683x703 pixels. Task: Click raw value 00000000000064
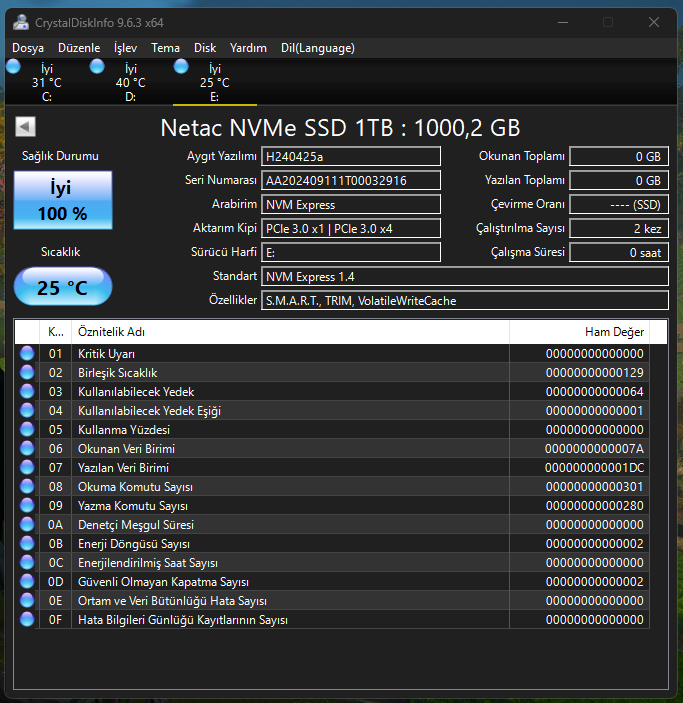[594, 391]
